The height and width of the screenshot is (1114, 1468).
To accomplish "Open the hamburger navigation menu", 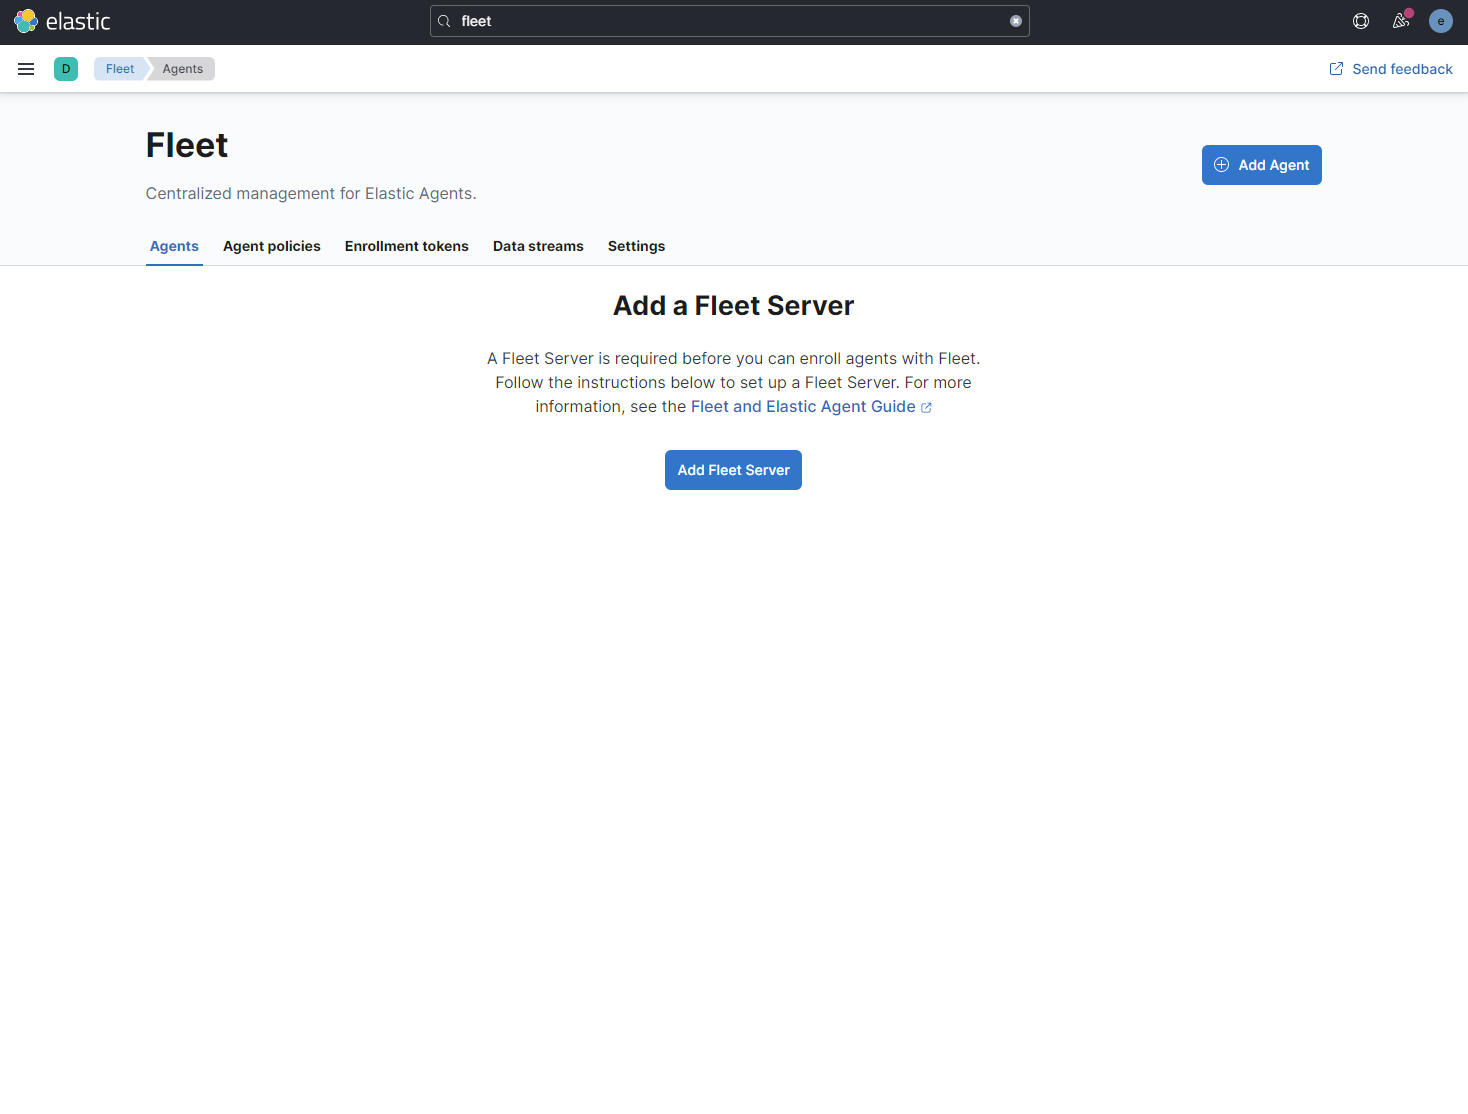I will [26, 69].
